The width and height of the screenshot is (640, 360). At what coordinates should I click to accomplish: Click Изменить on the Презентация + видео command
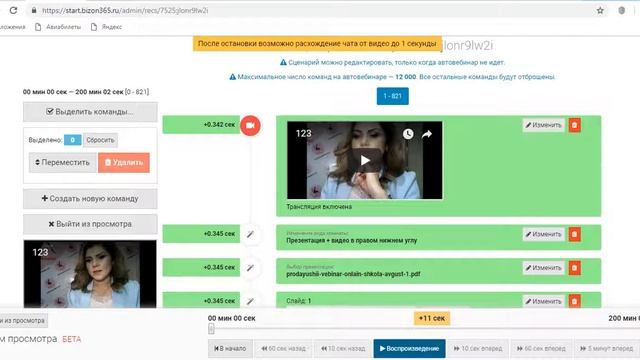click(543, 234)
